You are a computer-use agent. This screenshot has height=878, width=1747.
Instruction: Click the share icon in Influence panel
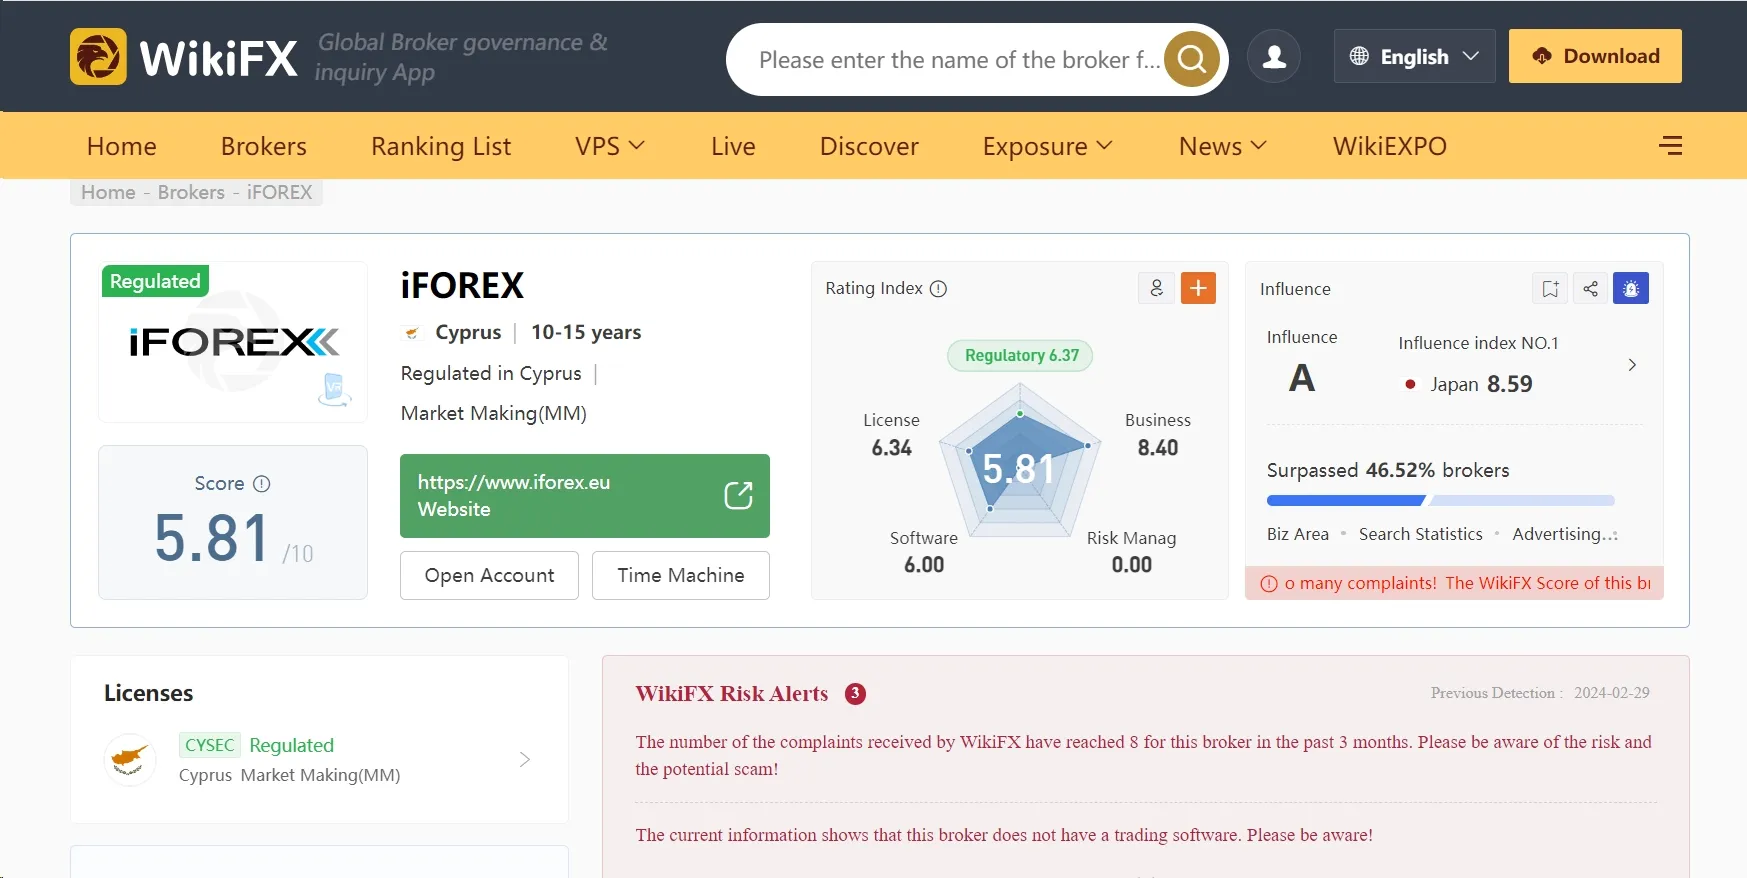coord(1590,288)
